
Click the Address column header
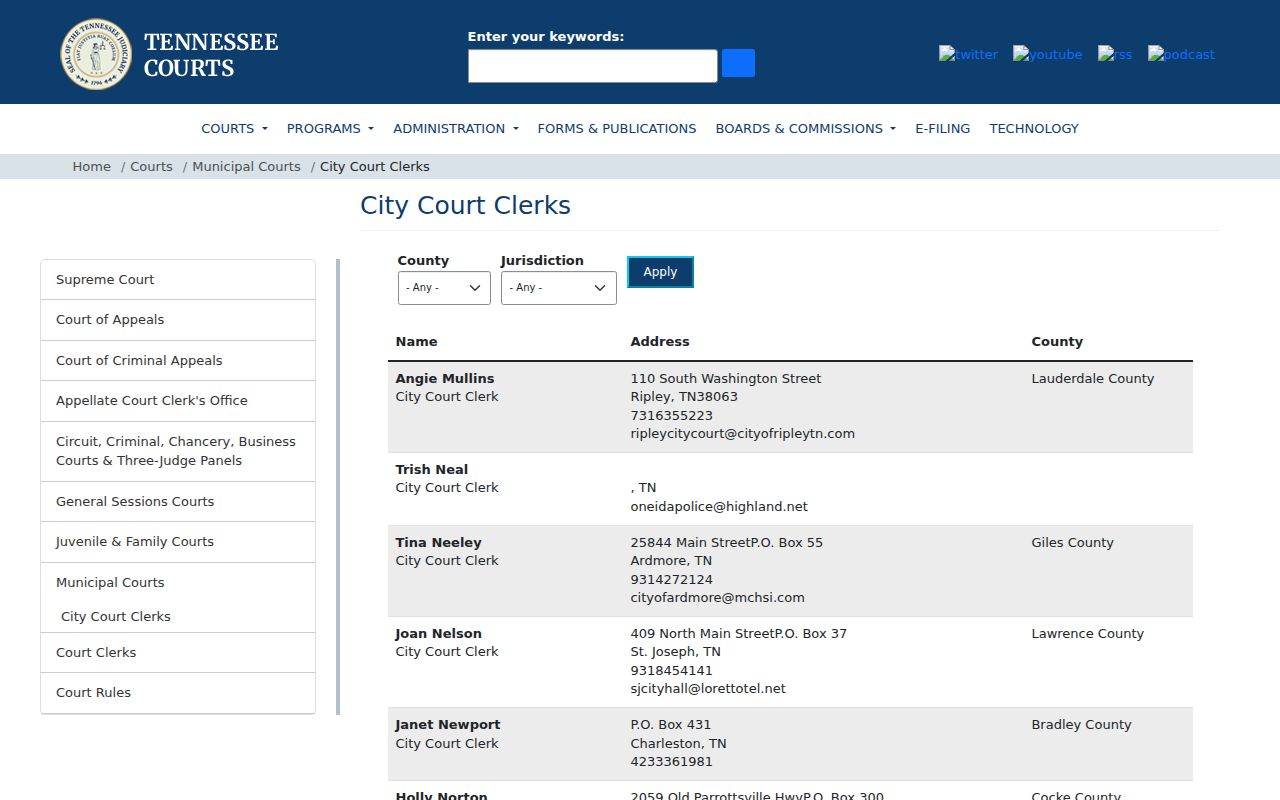[660, 342]
